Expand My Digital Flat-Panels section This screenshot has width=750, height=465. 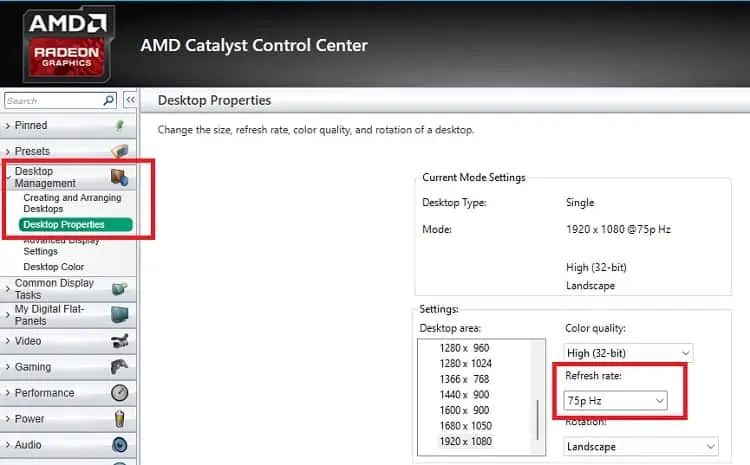(68, 315)
